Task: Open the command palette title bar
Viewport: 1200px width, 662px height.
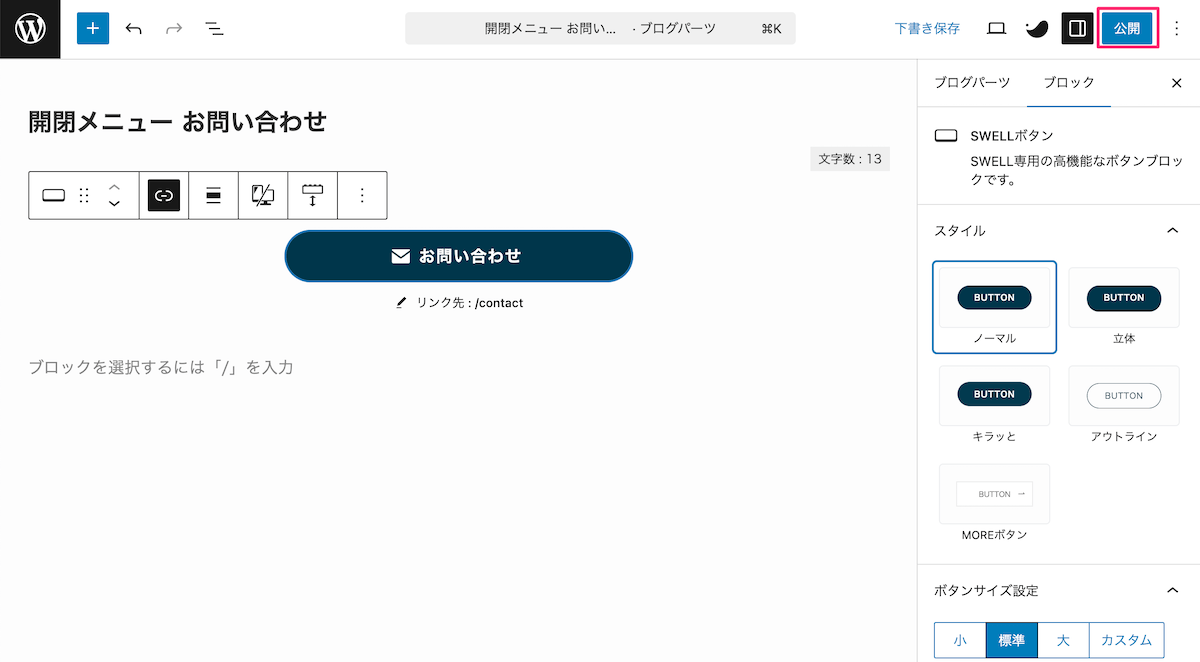Action: pos(600,29)
